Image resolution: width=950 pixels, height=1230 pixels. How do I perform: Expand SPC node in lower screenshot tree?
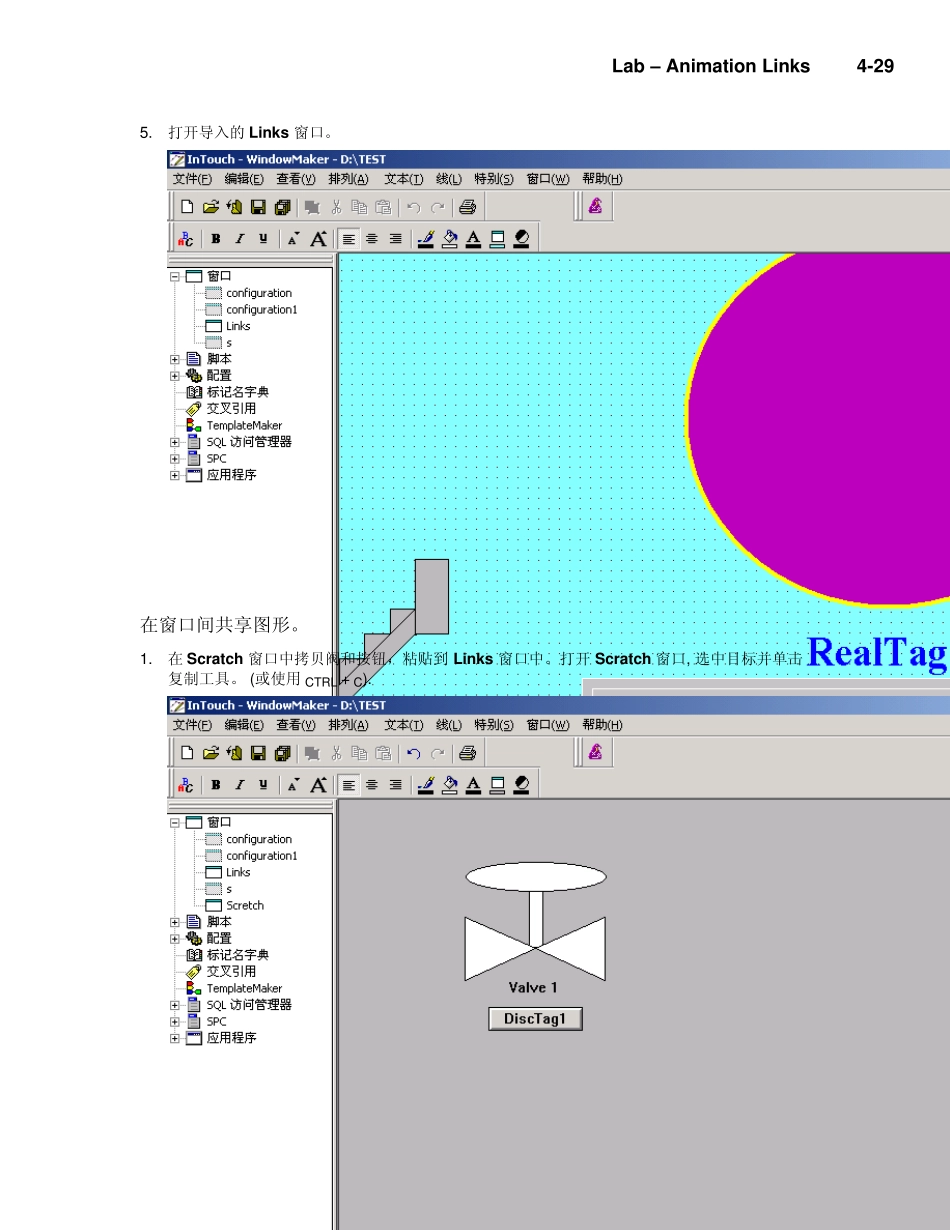tap(175, 1021)
